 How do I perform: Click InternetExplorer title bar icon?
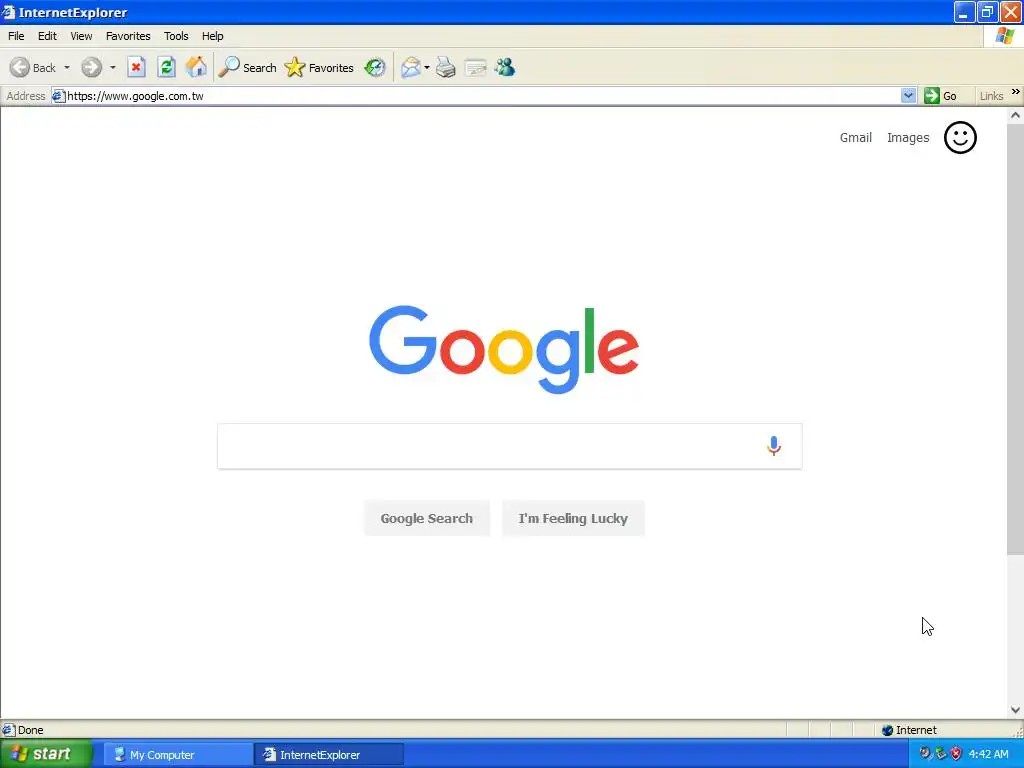[x=8, y=12]
